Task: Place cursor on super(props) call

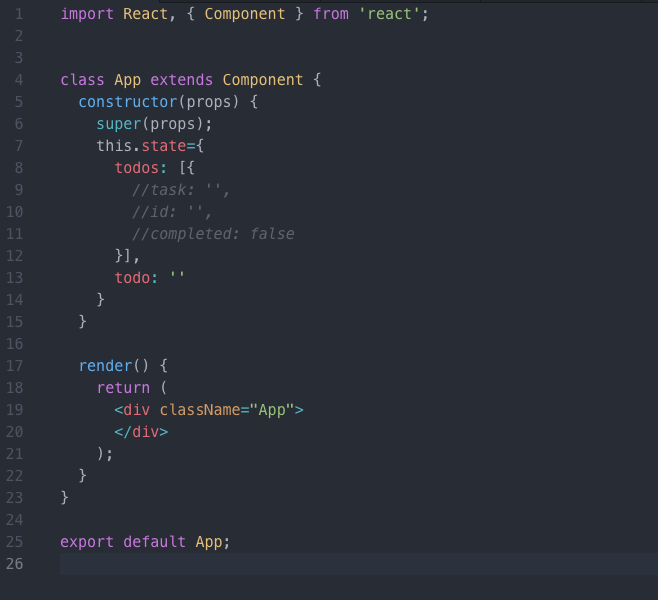Action: 154,124
